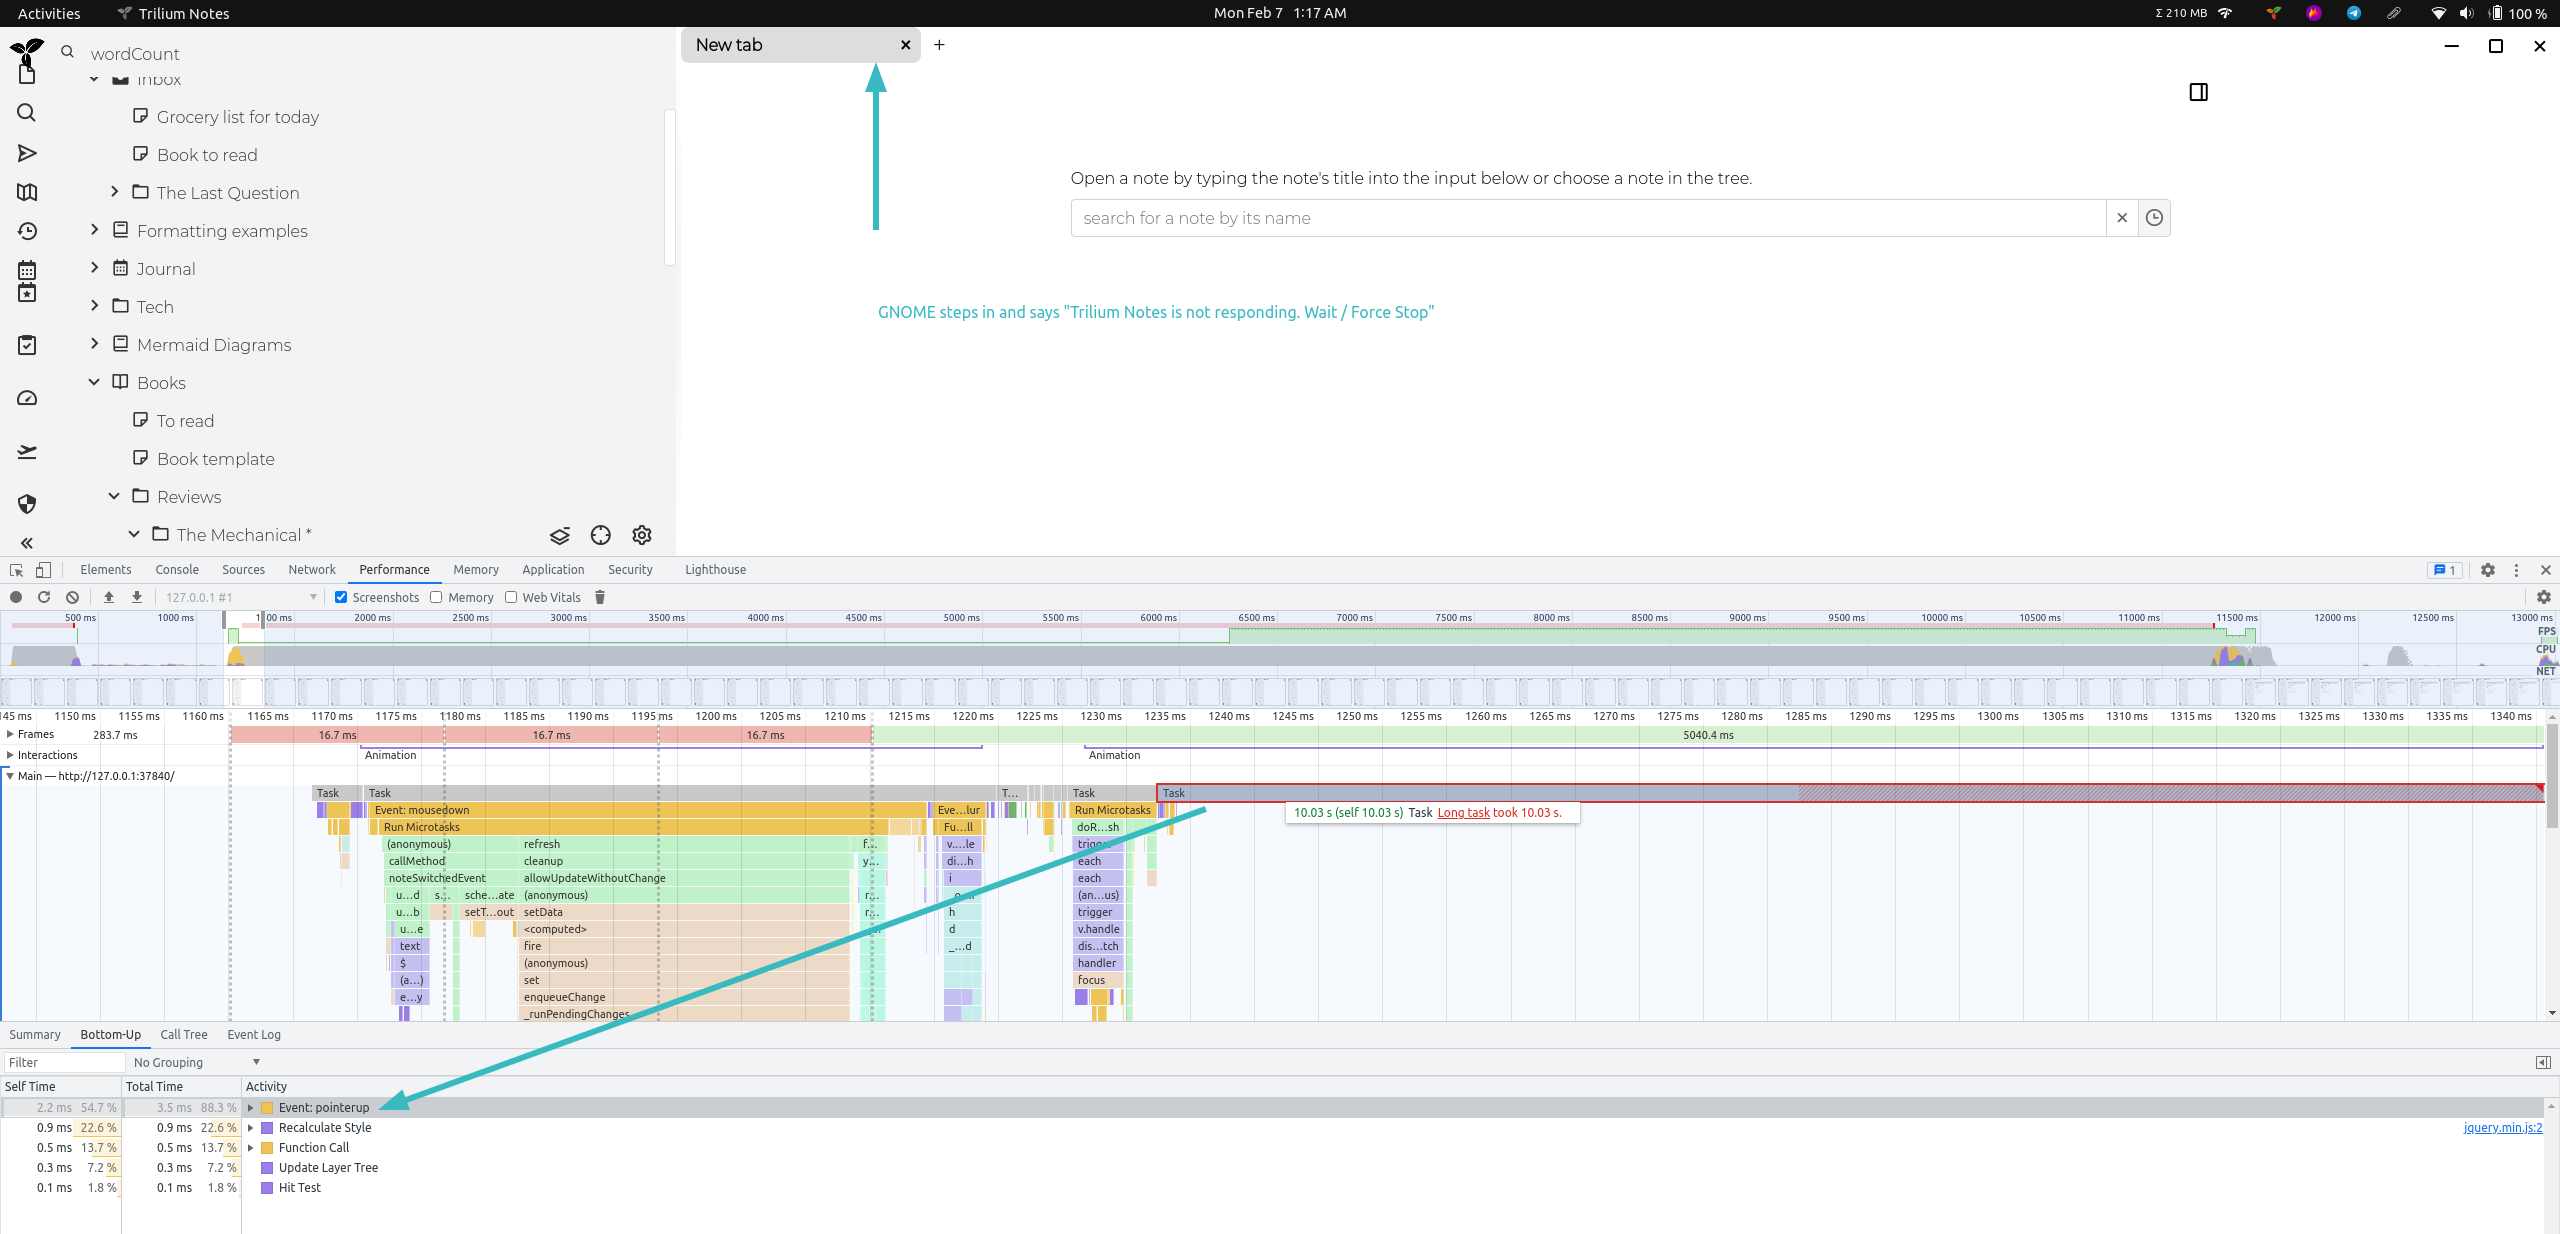Click the crosshair scroll-to-active-note icon
The image size is (2560, 1234).
coord(600,535)
